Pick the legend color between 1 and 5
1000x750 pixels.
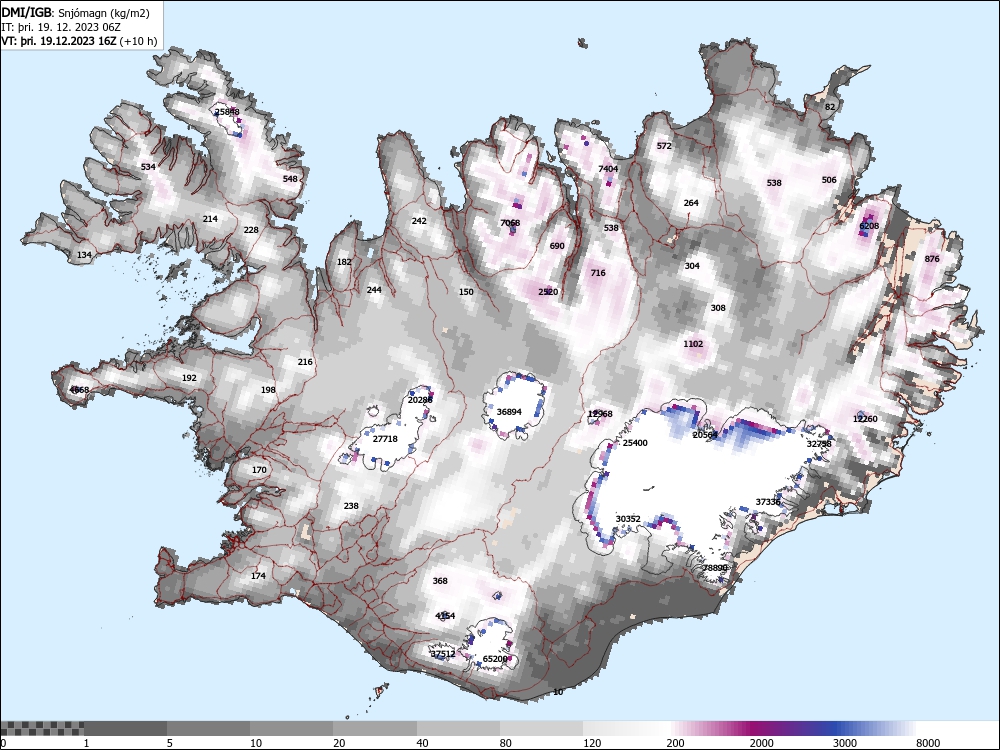[126, 728]
